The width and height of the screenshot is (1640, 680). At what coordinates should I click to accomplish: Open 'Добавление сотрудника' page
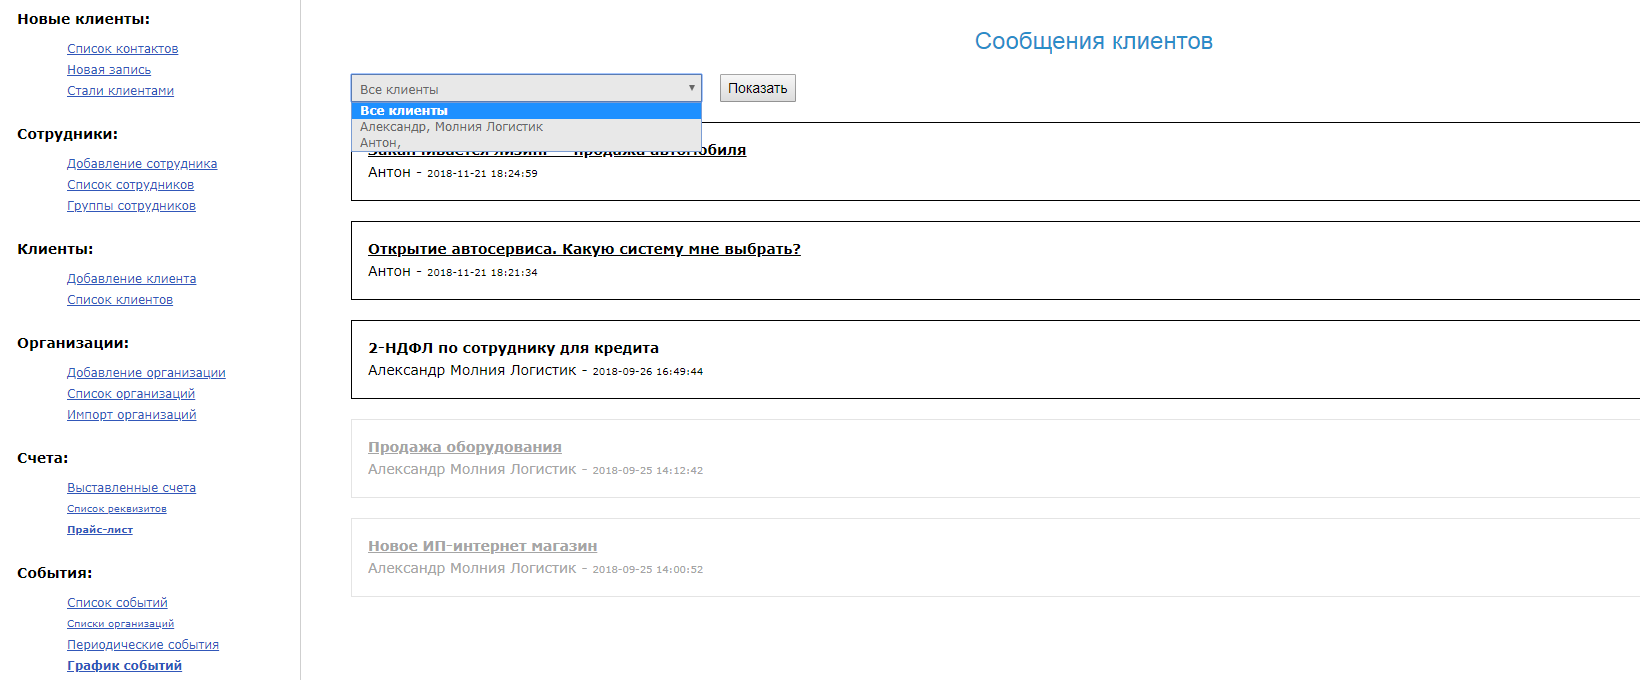pos(142,164)
